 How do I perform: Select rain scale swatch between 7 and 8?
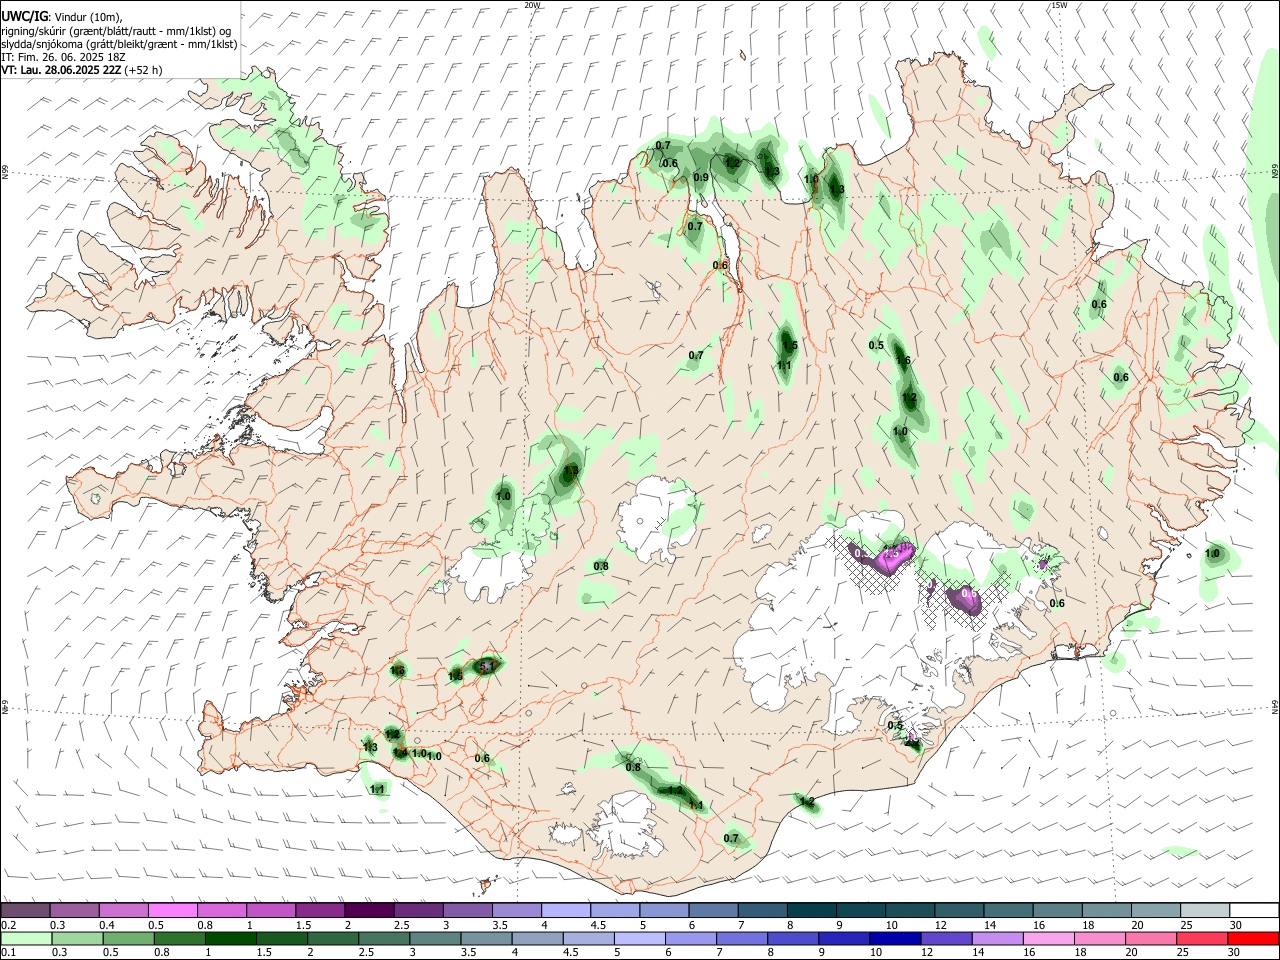pyautogui.click(x=743, y=939)
